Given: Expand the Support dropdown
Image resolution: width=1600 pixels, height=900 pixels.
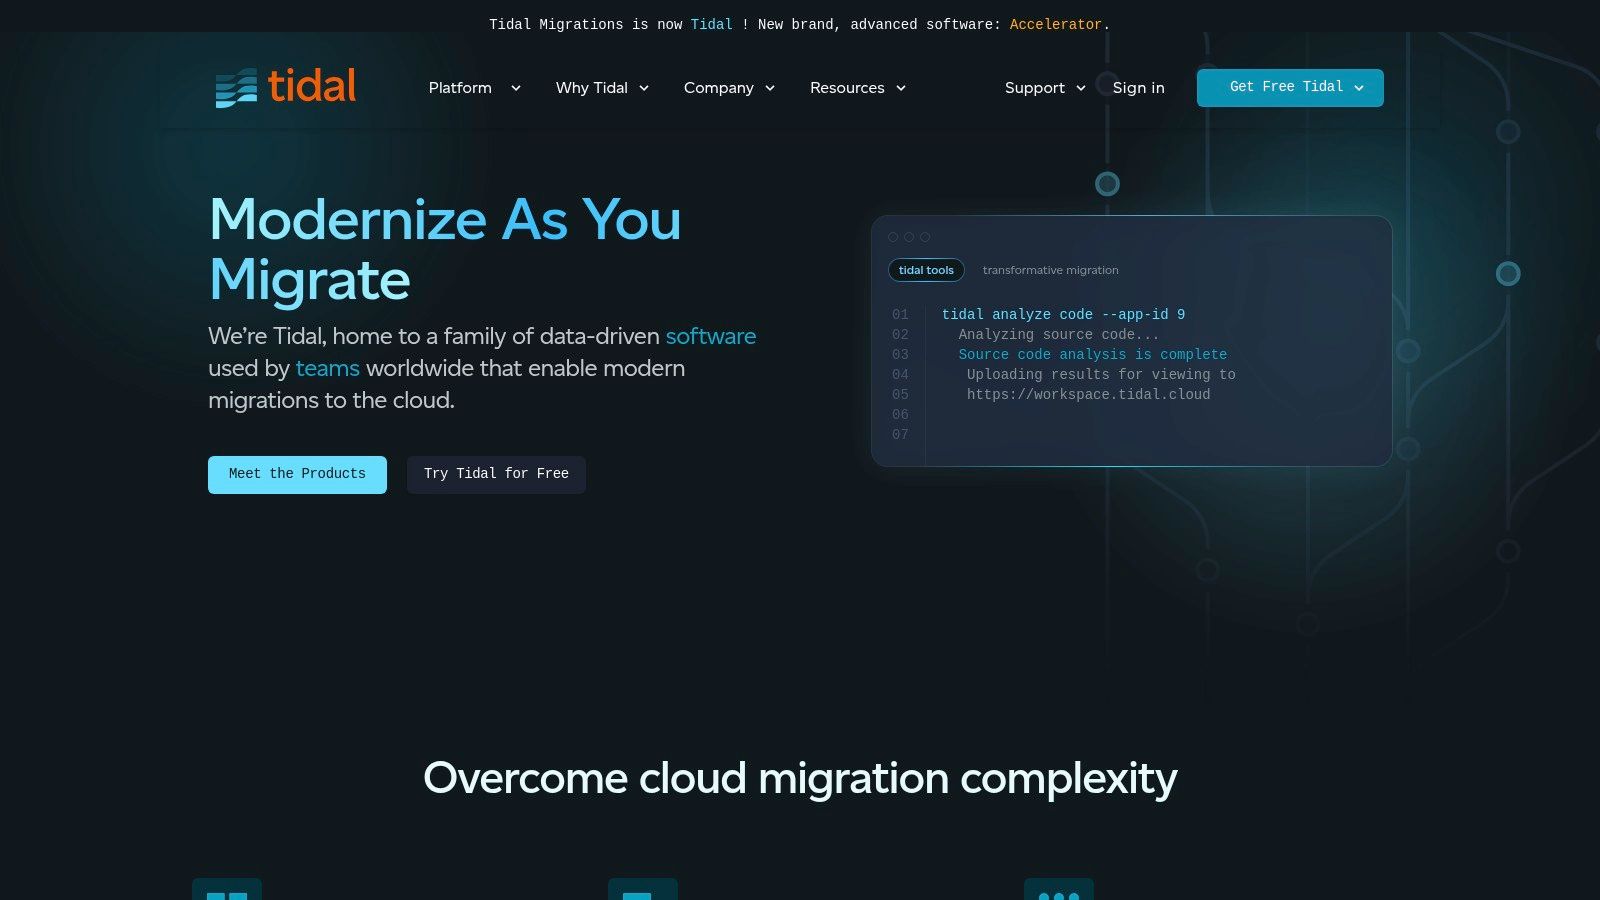Looking at the screenshot, I should (x=1044, y=88).
